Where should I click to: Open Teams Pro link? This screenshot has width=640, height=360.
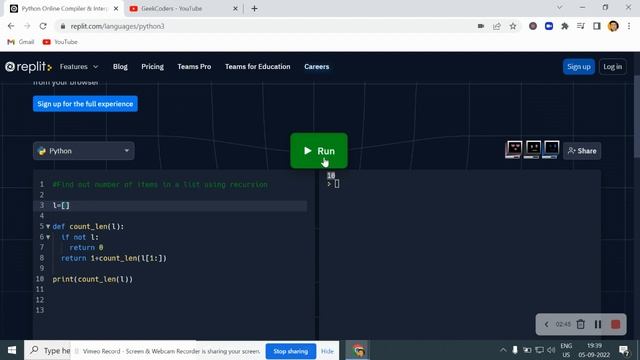click(194, 67)
